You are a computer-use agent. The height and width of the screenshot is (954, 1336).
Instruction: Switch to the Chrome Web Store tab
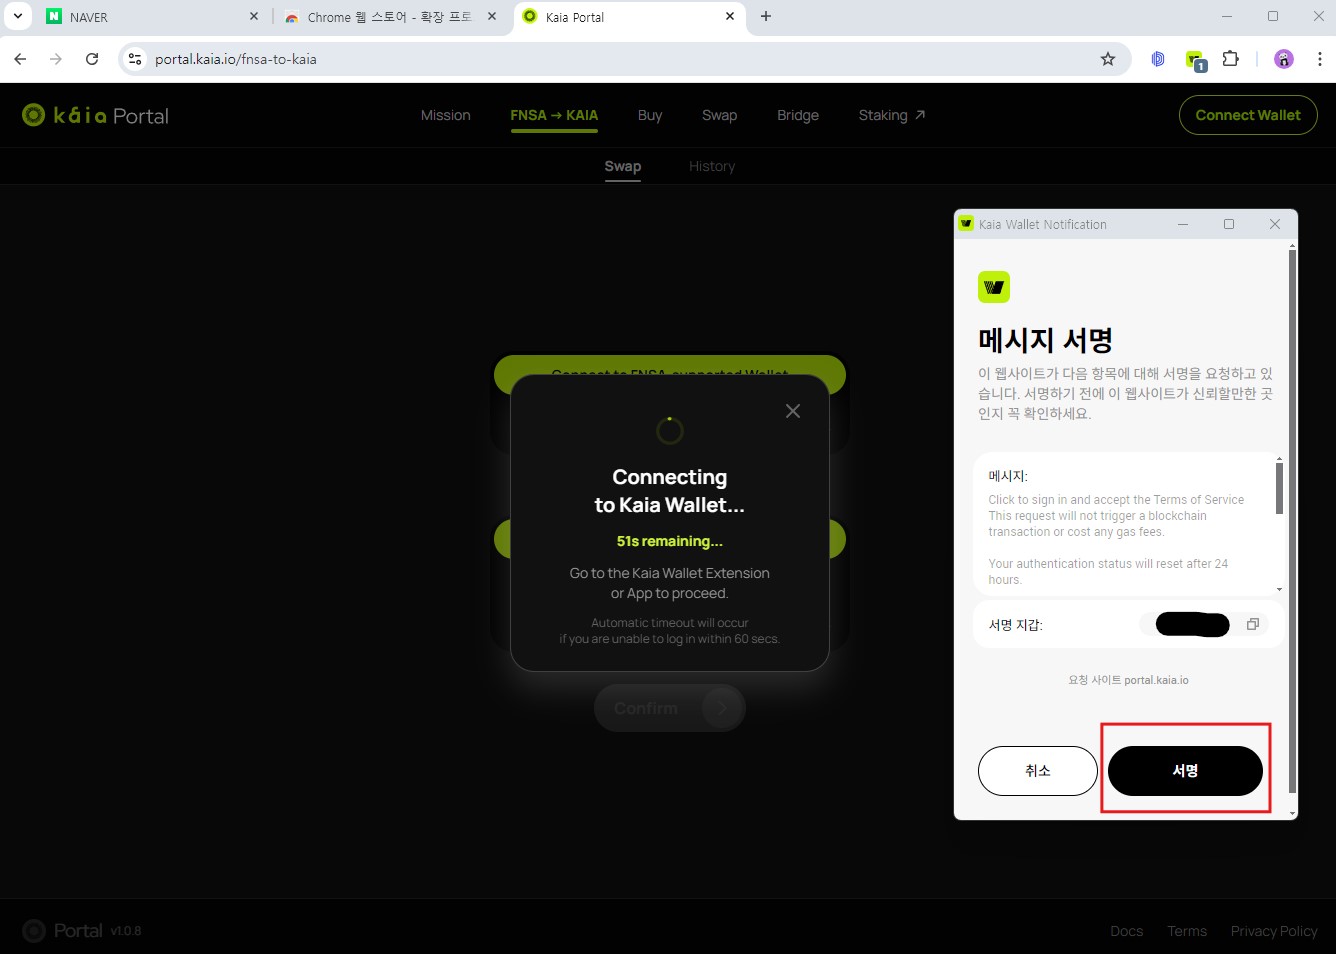pyautogui.click(x=391, y=17)
